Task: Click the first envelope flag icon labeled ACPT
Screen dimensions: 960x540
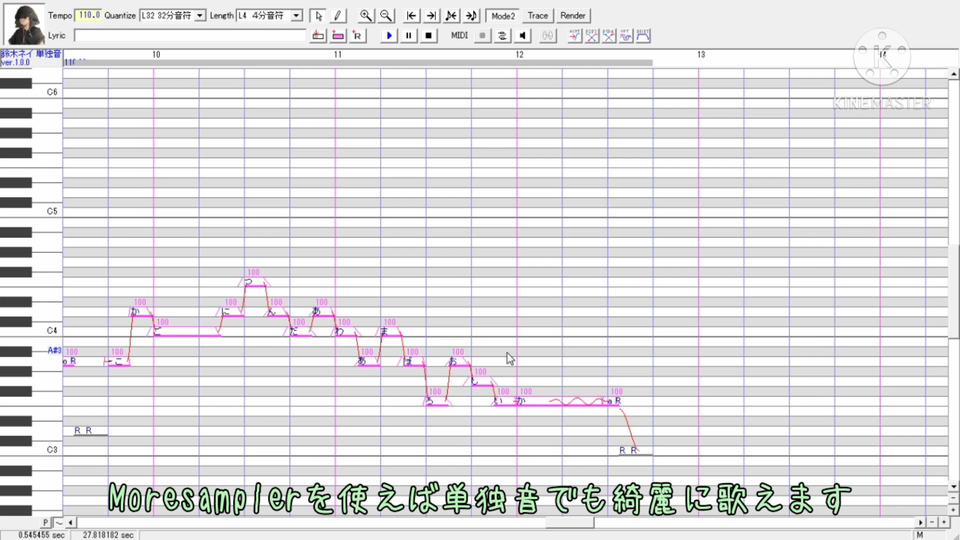Action: (x=574, y=36)
